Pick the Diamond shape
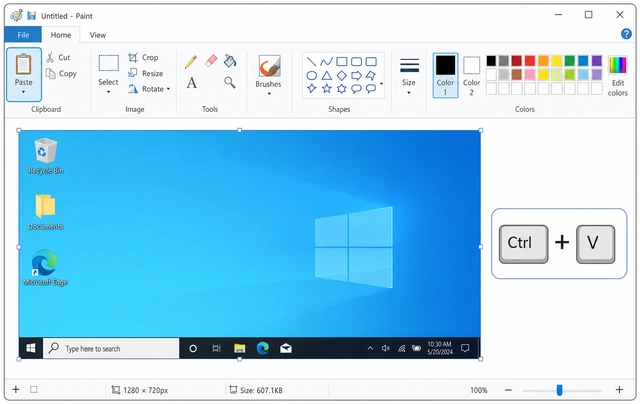Screen dimensions: 640x404 342,75
